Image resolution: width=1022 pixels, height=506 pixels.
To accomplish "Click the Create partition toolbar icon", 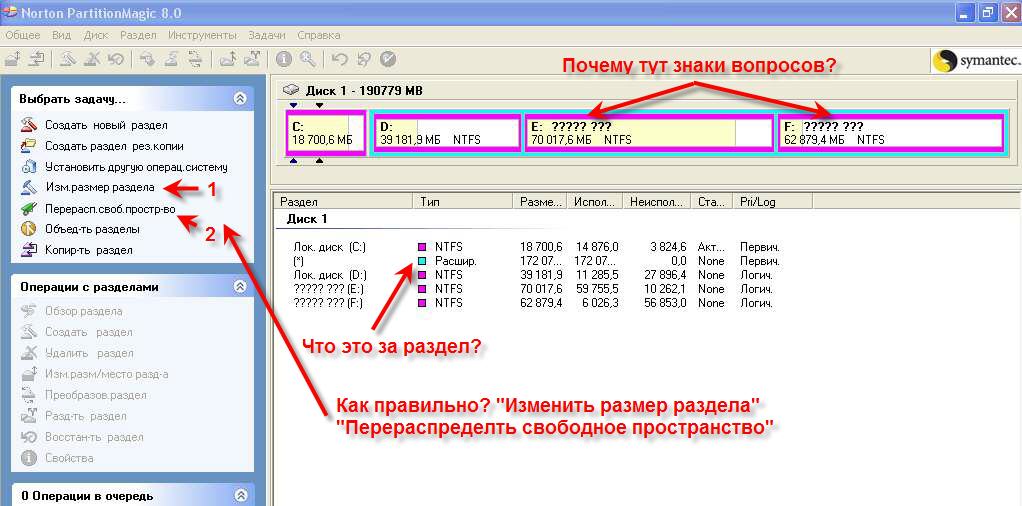I will (x=68, y=59).
